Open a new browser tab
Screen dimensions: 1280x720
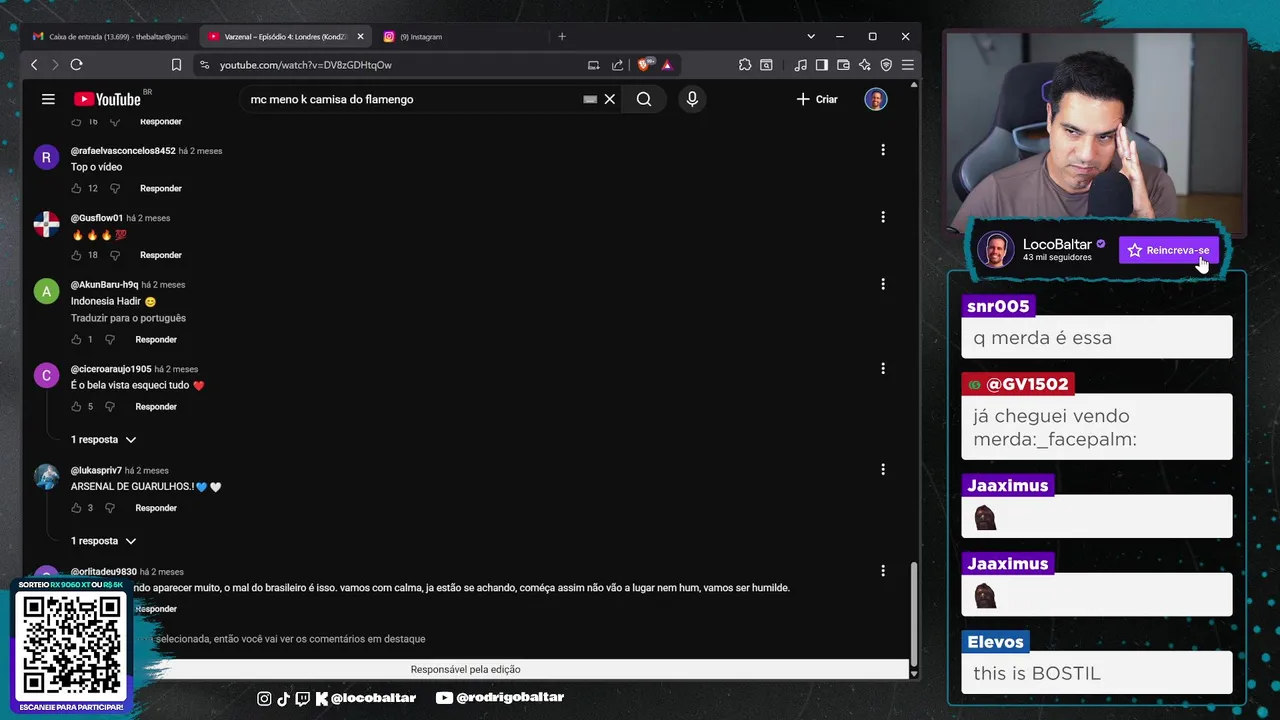tap(562, 36)
